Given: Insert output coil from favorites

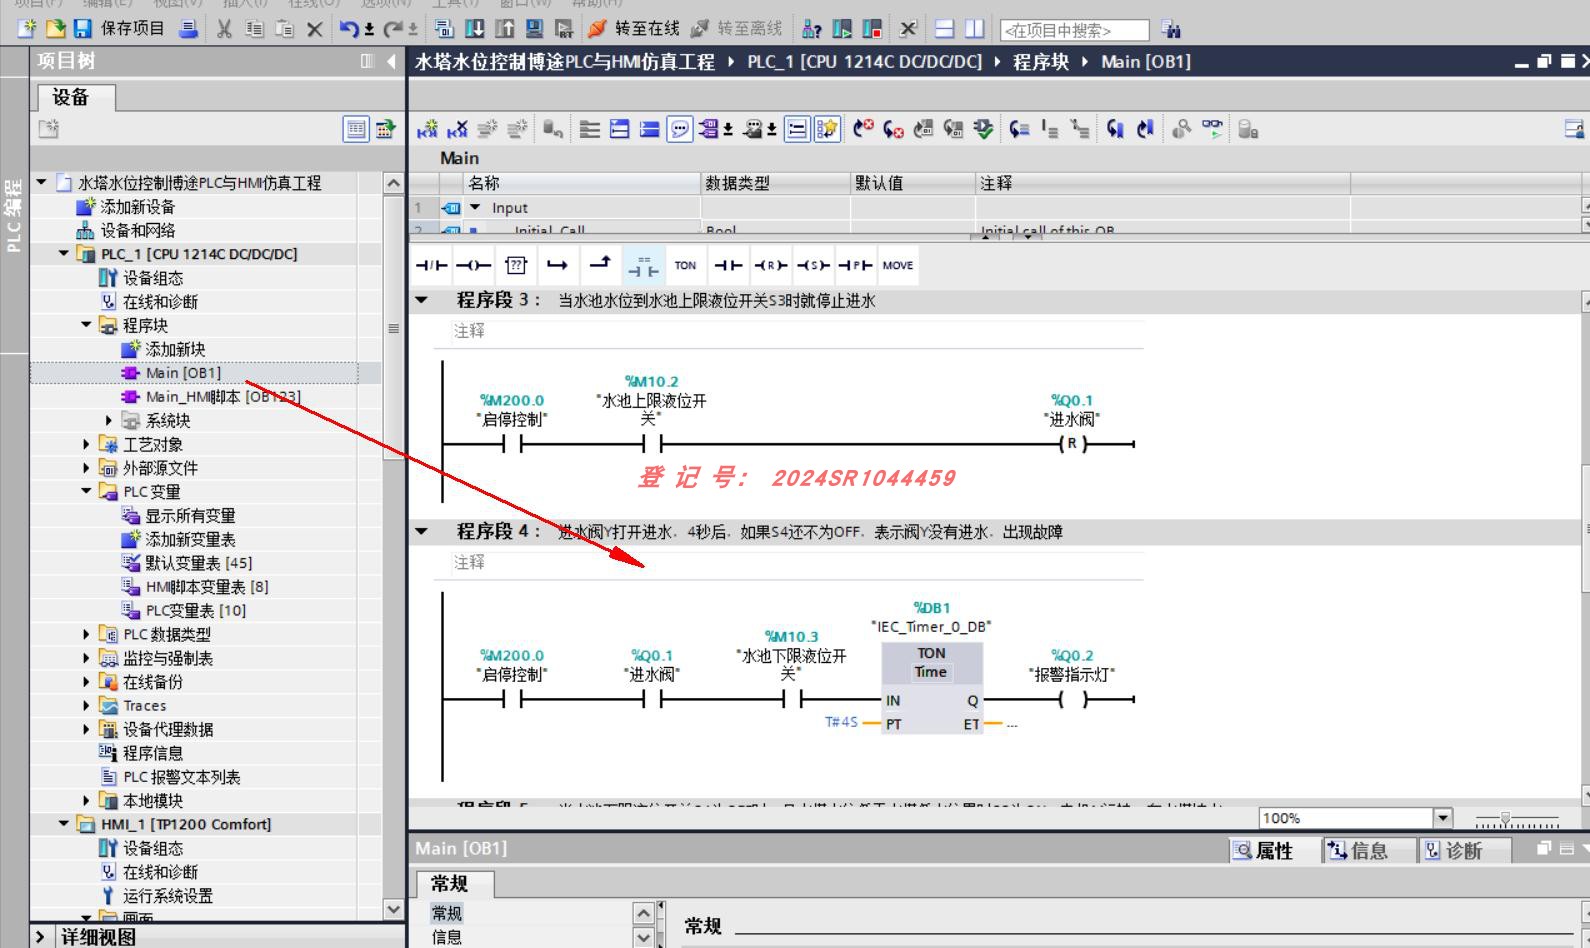Looking at the screenshot, I should [473, 265].
